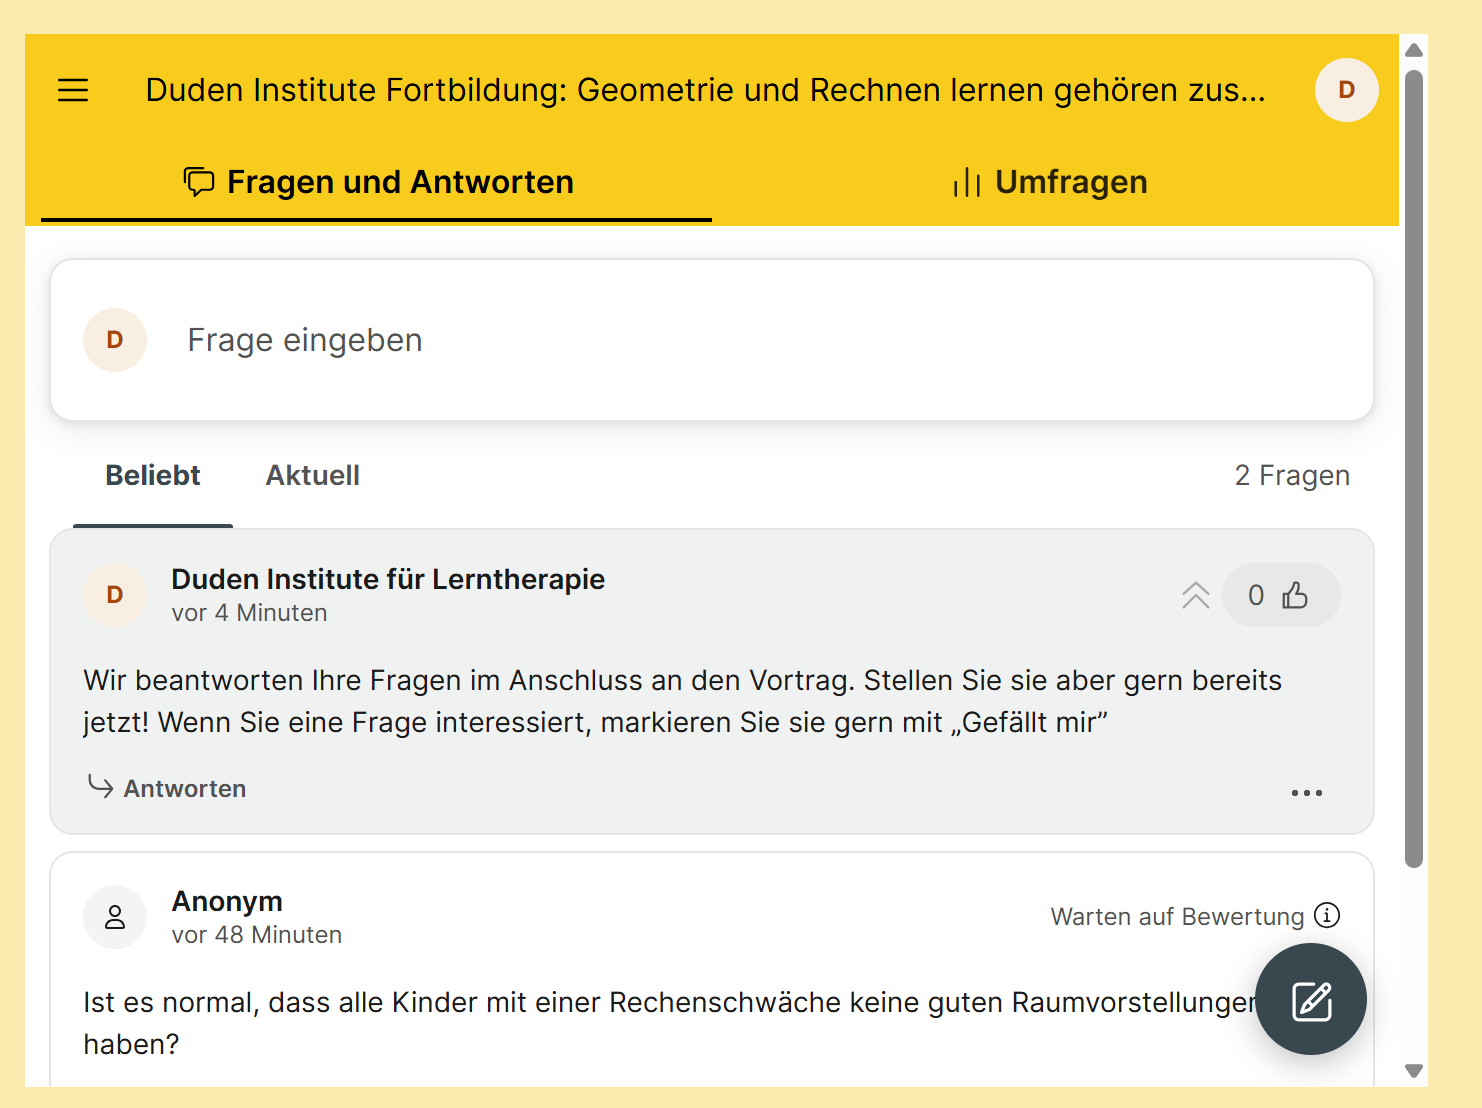The height and width of the screenshot is (1108, 1482).
Task: Like the Duden Institute question
Action: [x=1280, y=595]
